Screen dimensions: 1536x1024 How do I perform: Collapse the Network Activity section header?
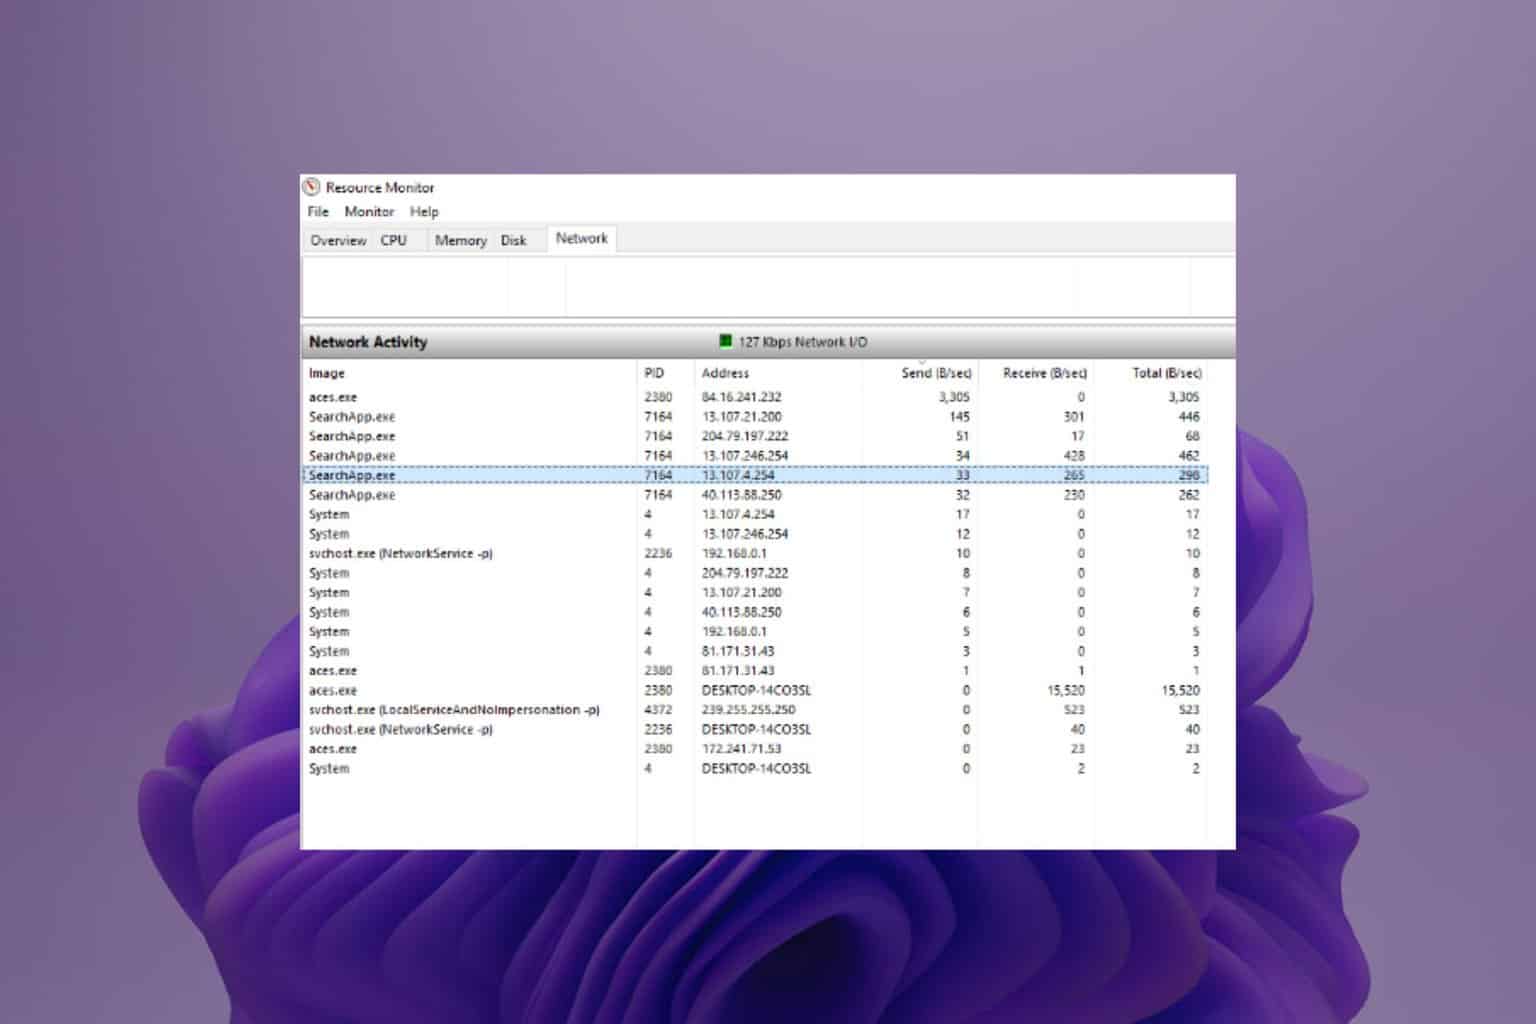[768, 342]
